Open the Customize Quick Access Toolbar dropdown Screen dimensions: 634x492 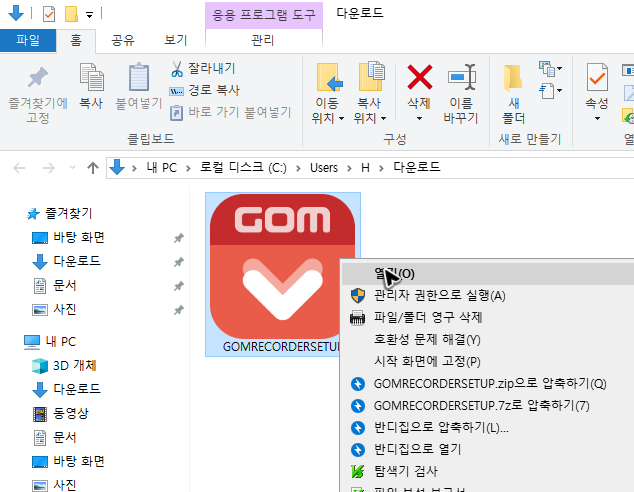(89, 15)
